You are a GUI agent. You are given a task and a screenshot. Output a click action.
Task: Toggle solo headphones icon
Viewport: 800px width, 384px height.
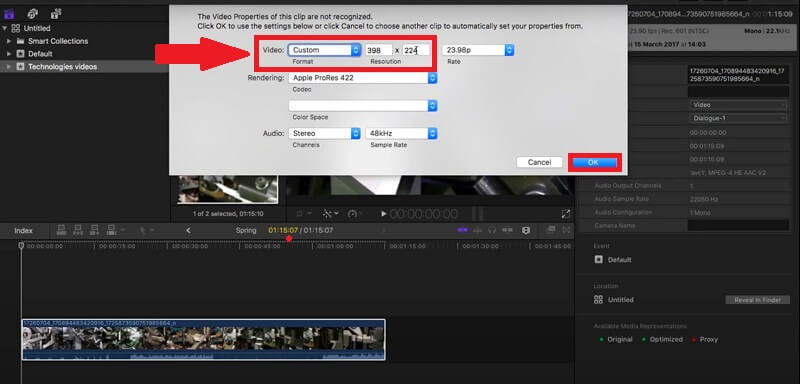[x=492, y=231]
